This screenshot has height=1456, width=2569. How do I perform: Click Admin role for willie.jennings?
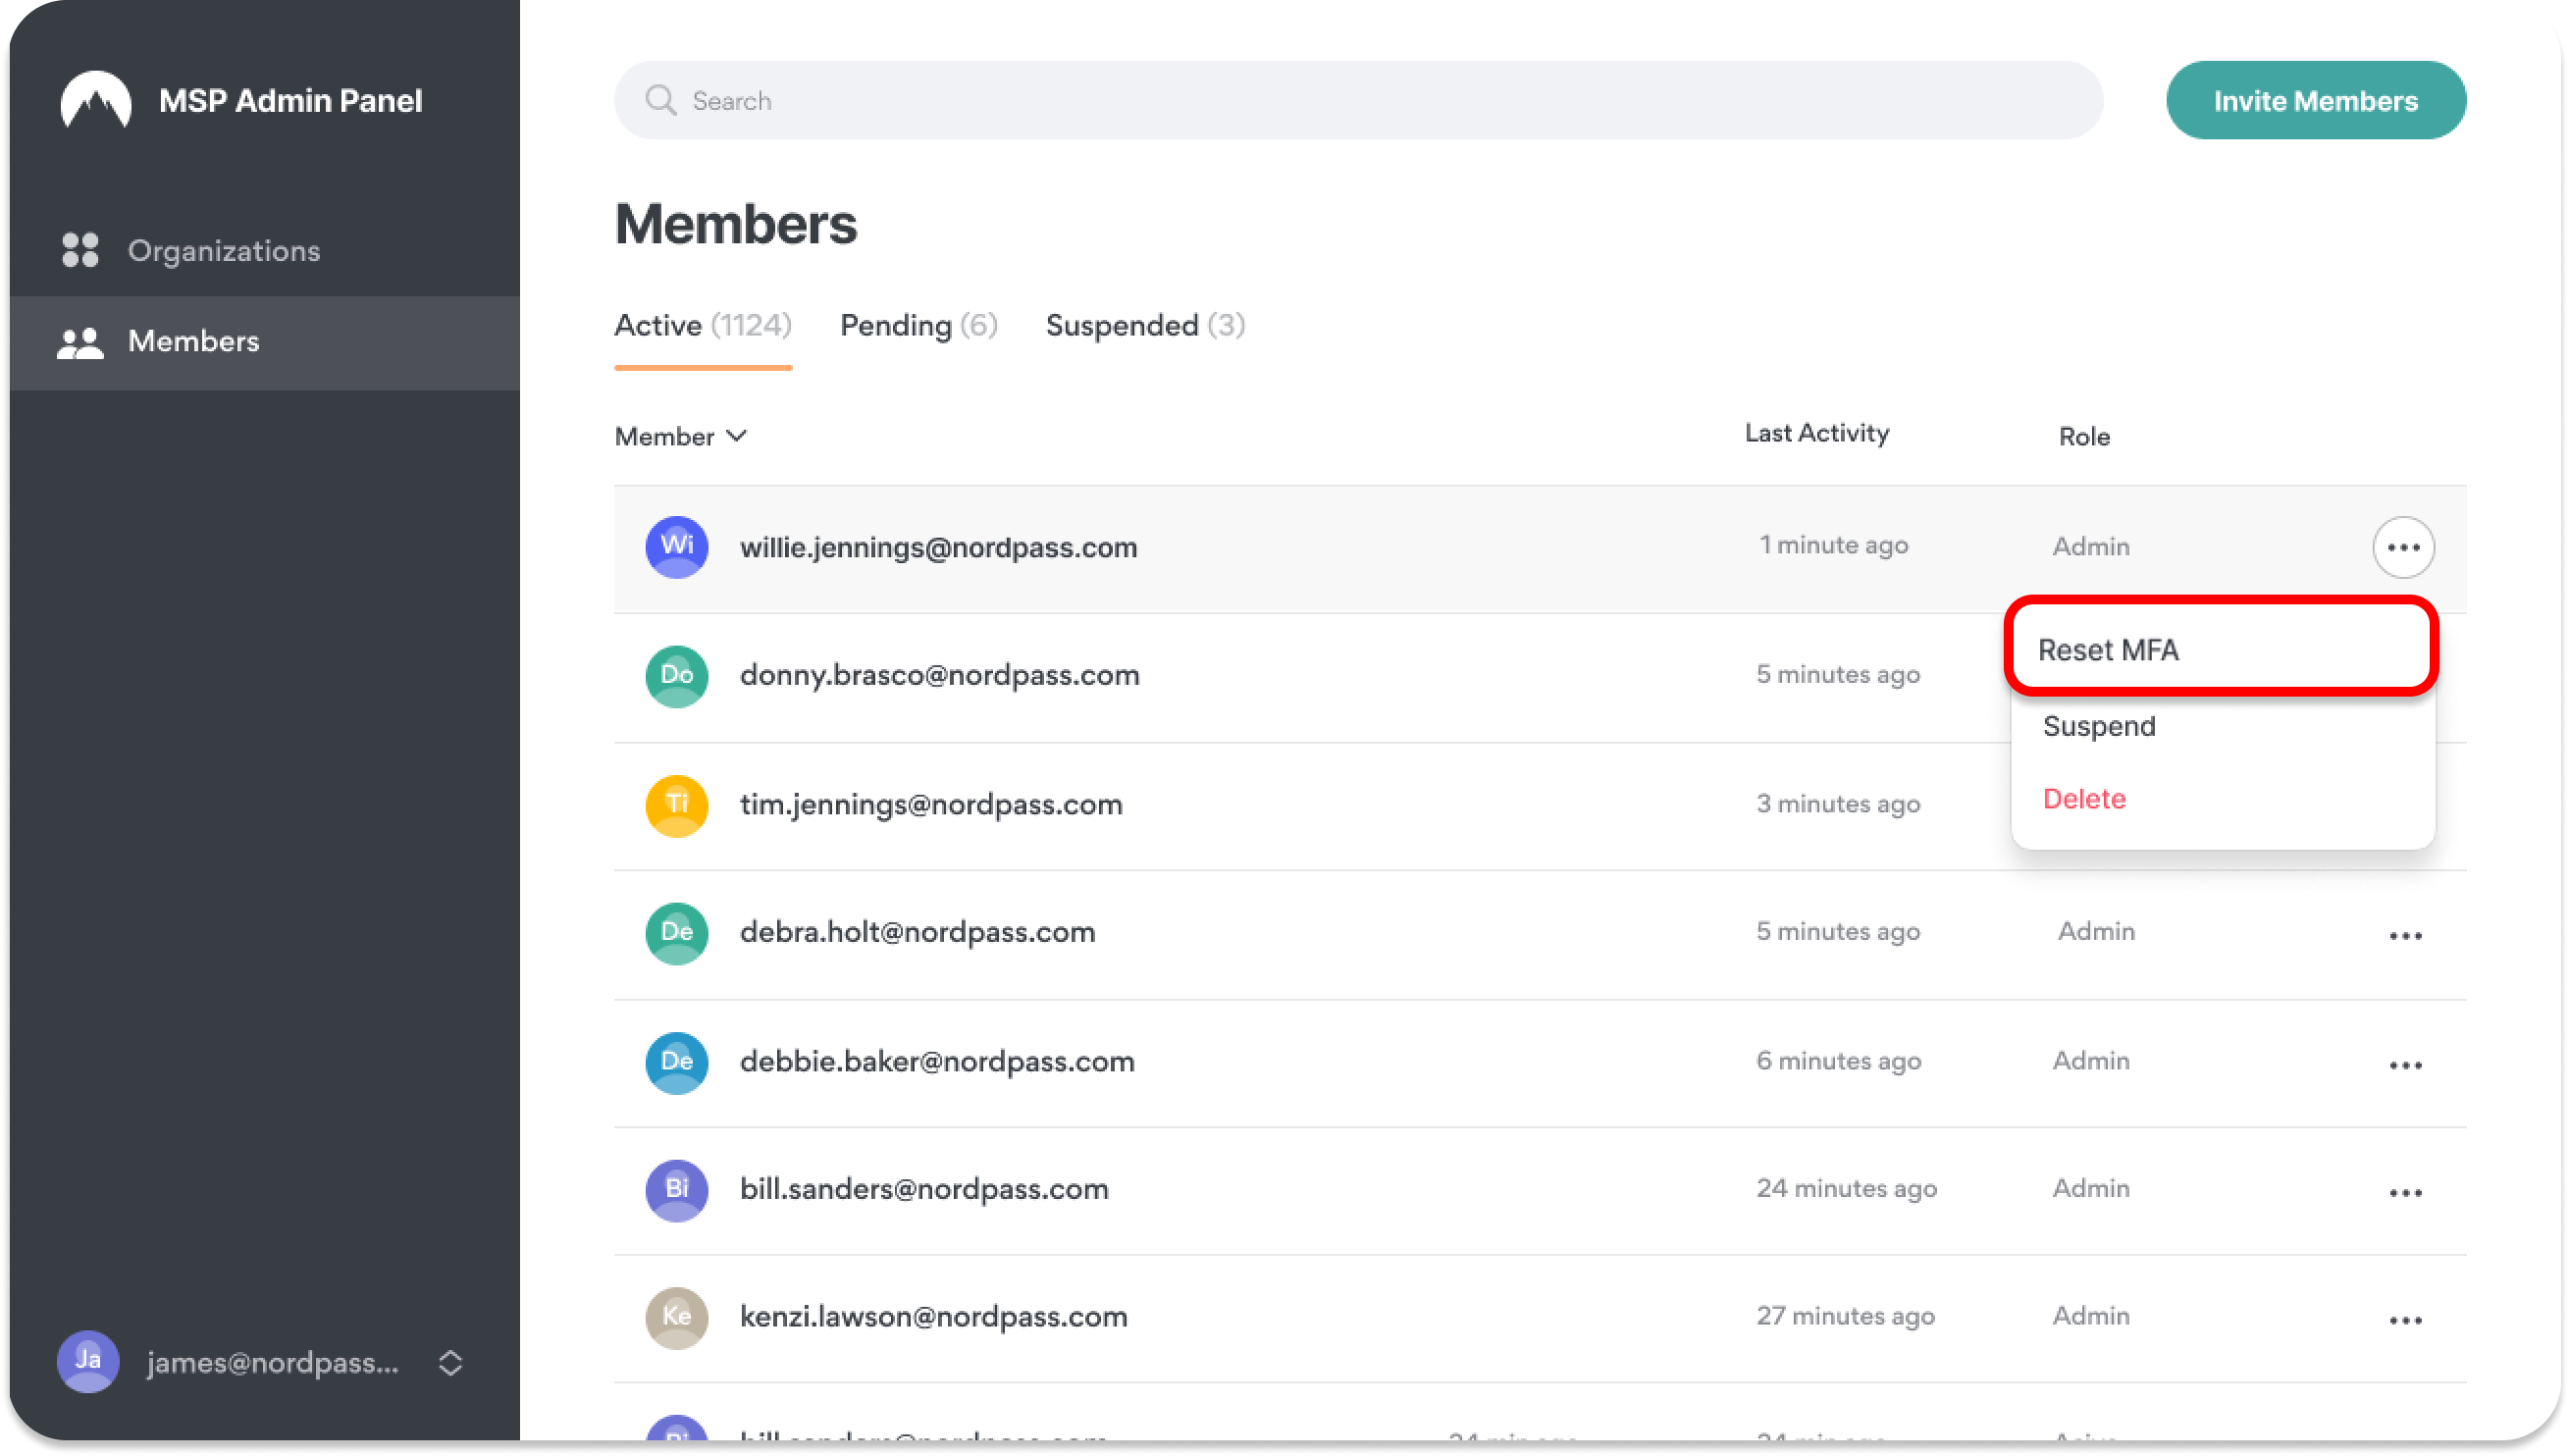[2090, 547]
